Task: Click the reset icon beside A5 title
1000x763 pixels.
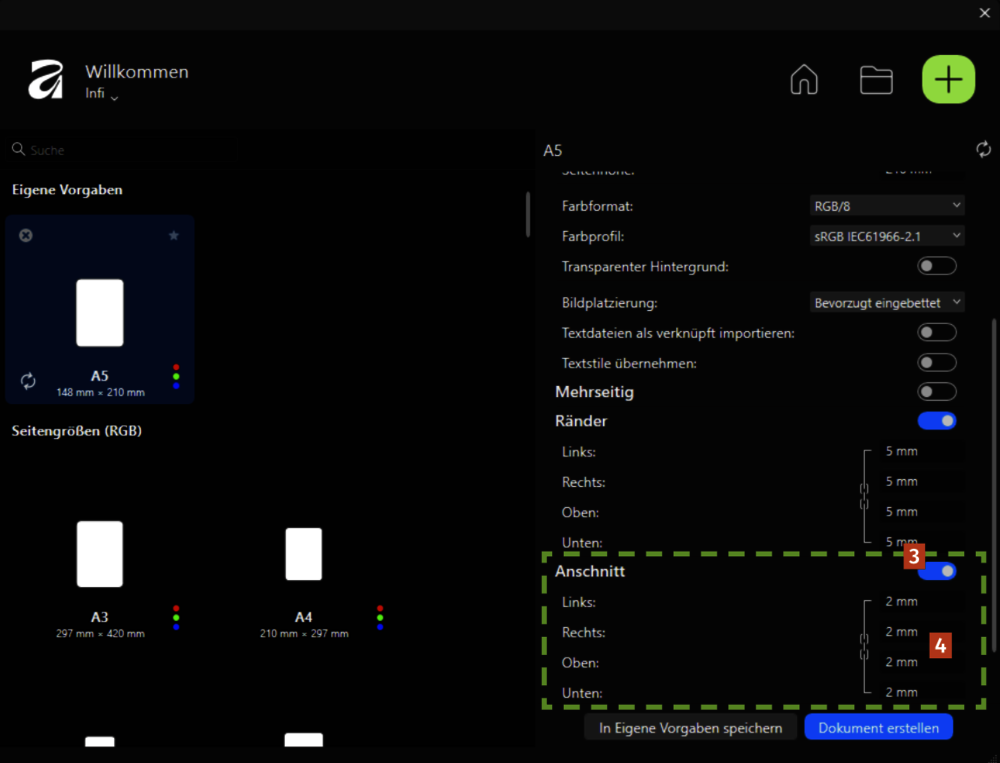Action: coord(983,149)
